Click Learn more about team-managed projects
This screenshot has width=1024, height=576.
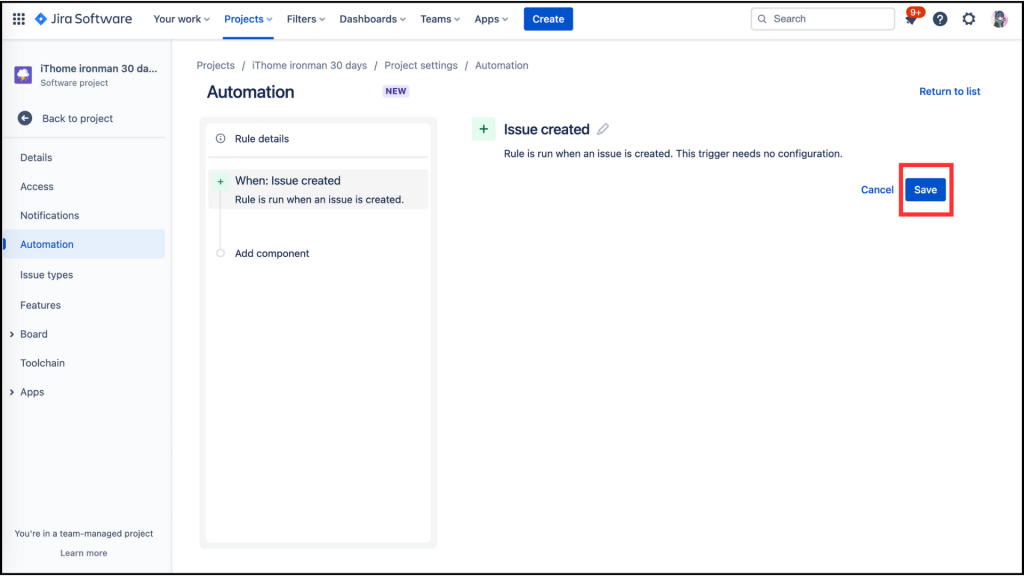coord(84,553)
